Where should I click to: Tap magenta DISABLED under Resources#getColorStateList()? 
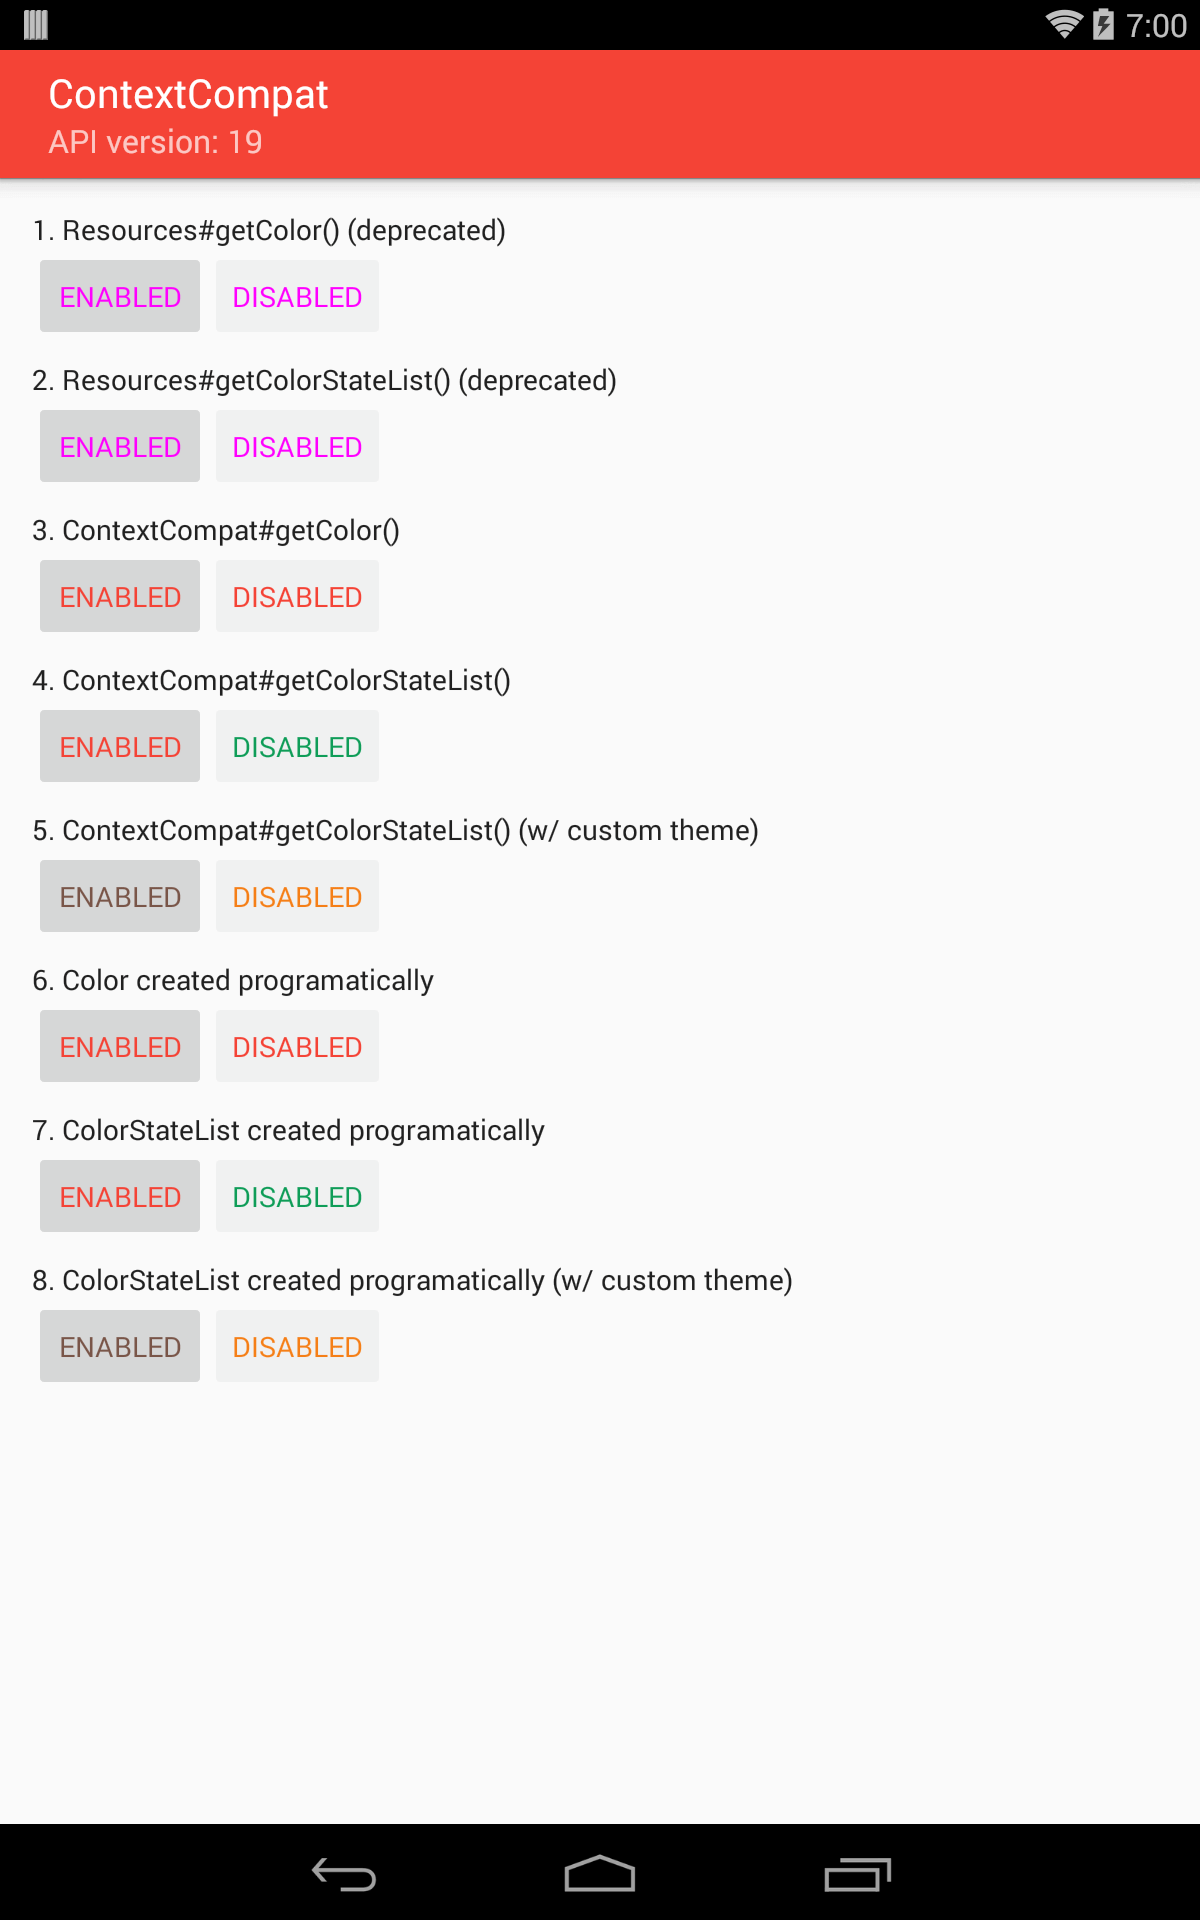tap(297, 446)
